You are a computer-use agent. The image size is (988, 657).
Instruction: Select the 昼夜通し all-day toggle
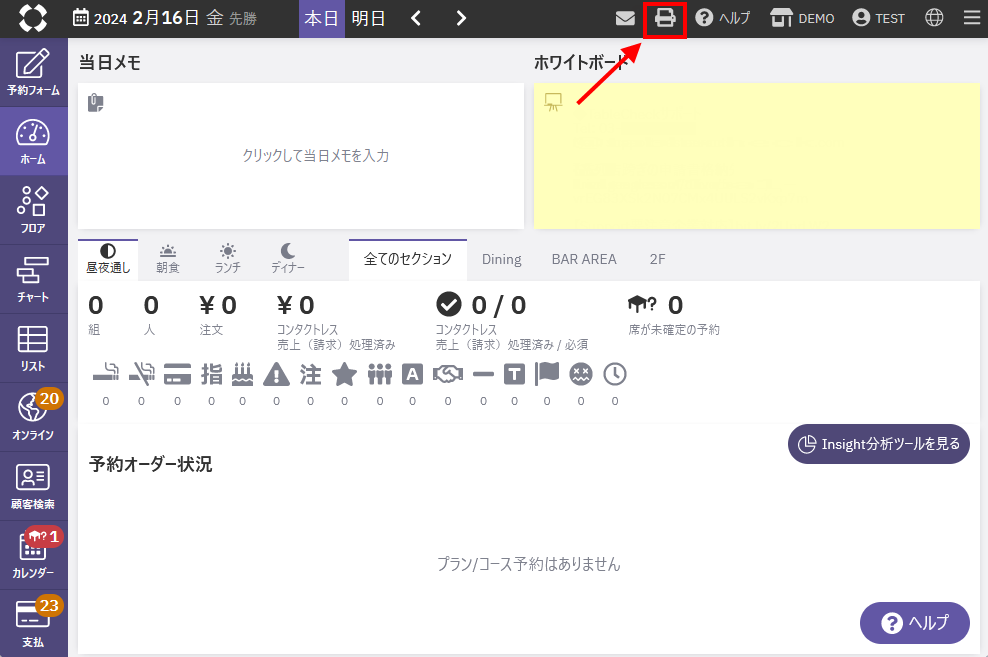[108, 258]
